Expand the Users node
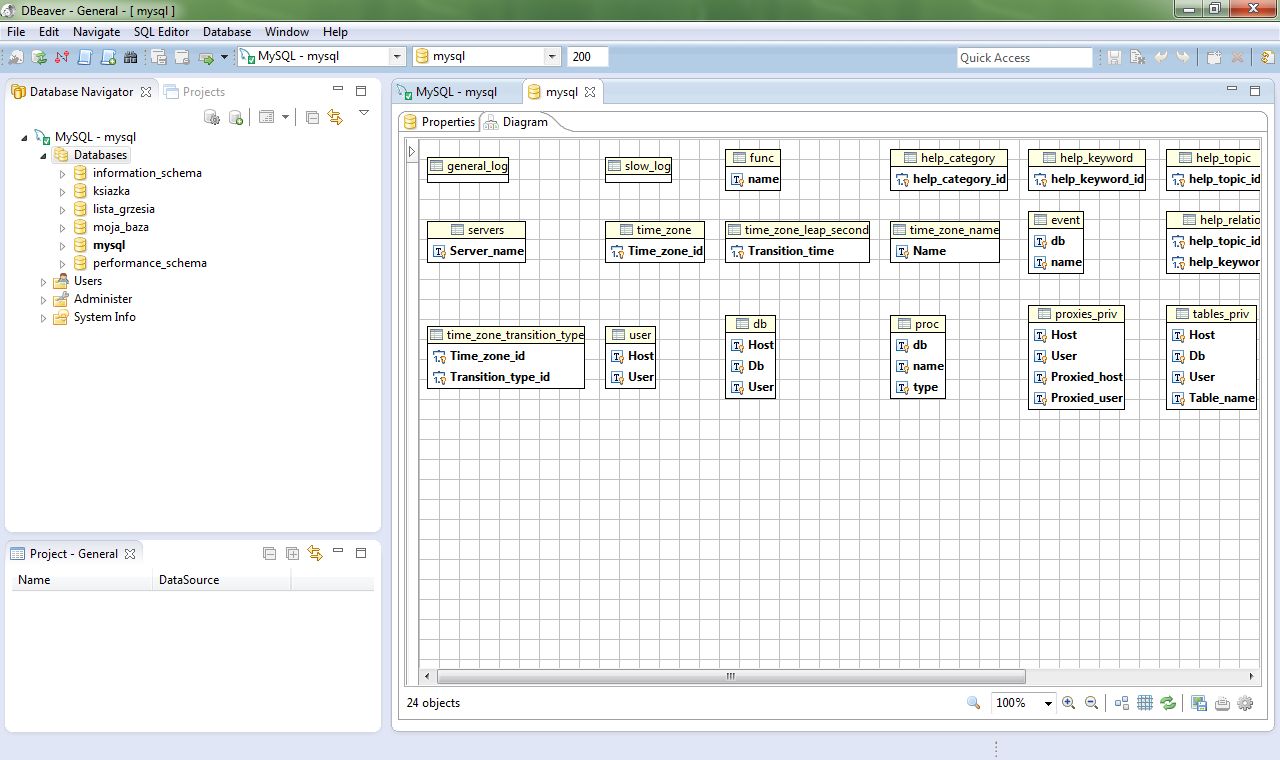Viewport: 1280px width, 760px height. [43, 281]
